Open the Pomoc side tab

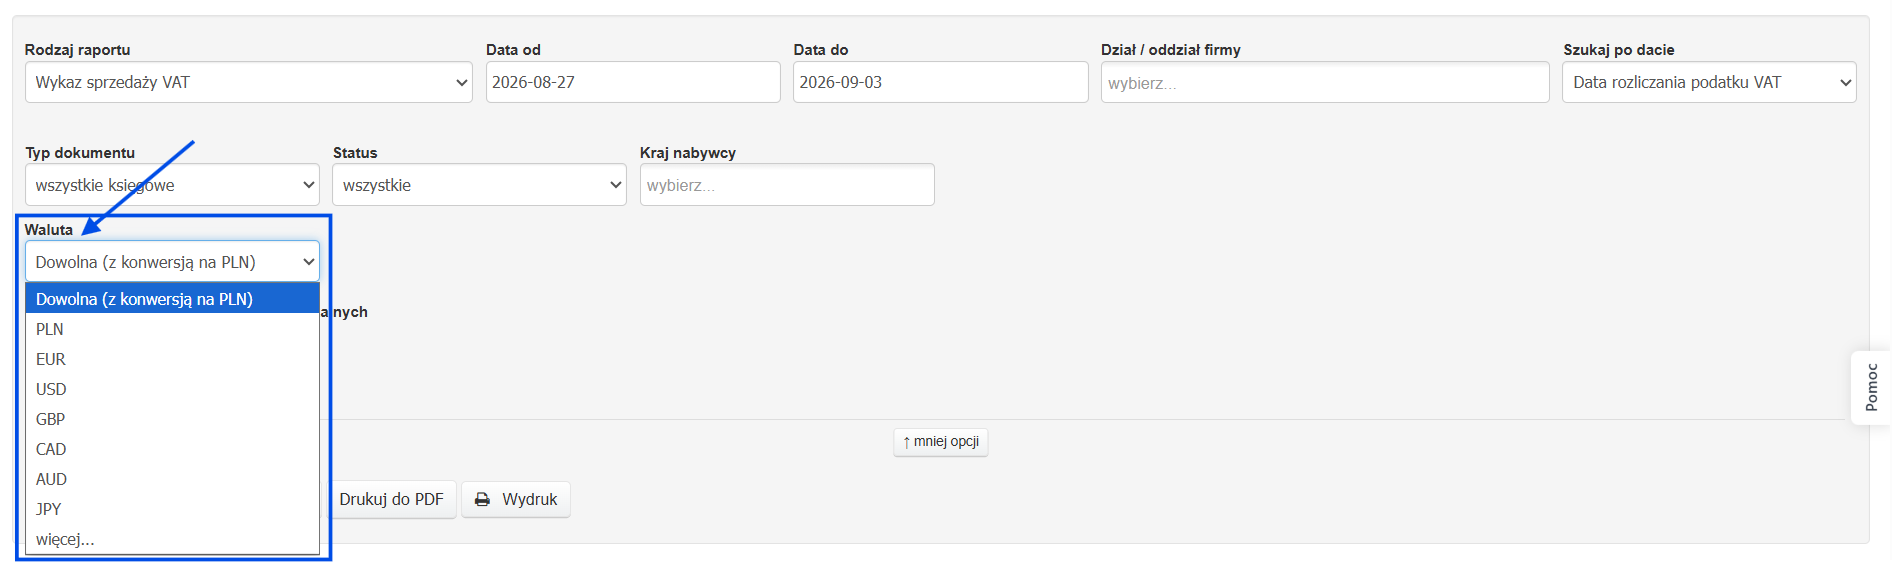[x=1871, y=388]
